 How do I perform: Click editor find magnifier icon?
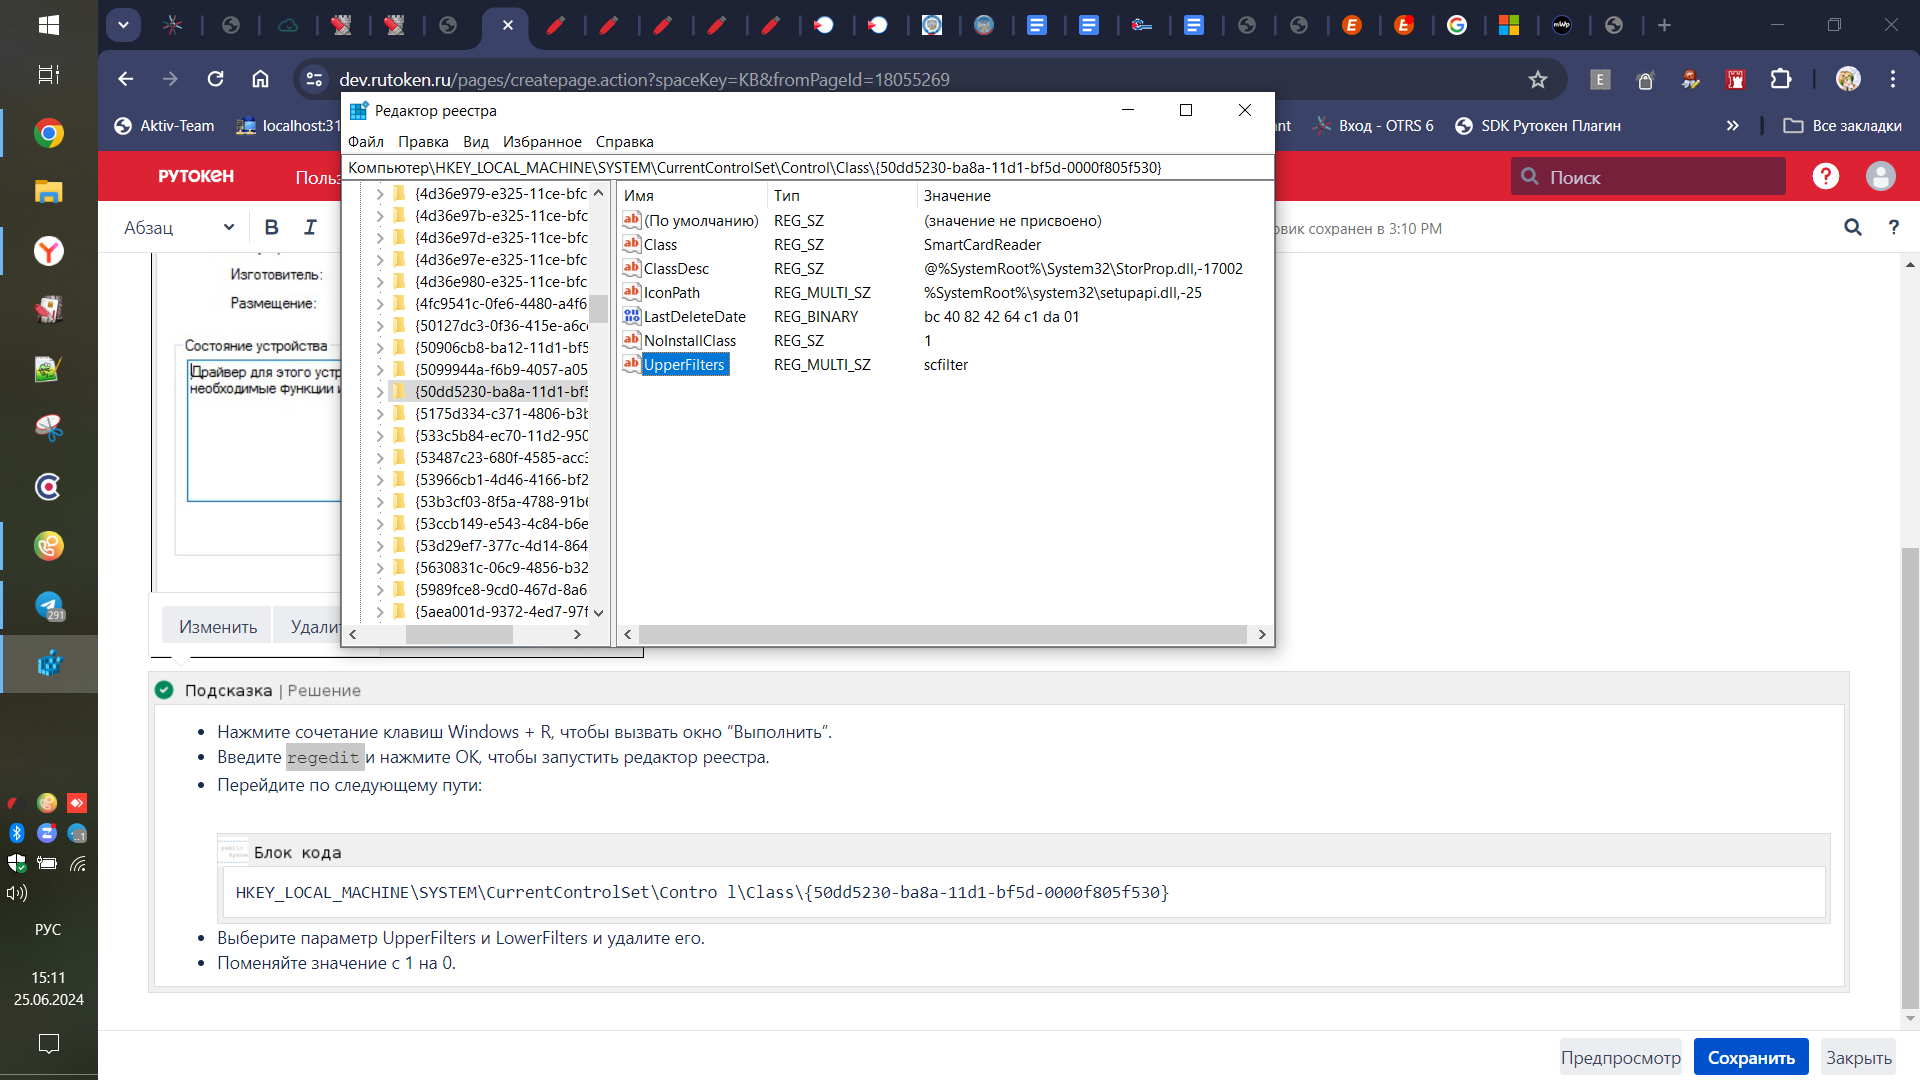1852,227
